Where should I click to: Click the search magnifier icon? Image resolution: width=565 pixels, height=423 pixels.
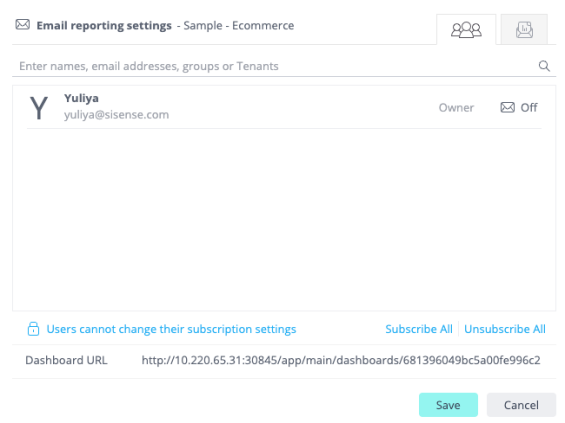(544, 66)
